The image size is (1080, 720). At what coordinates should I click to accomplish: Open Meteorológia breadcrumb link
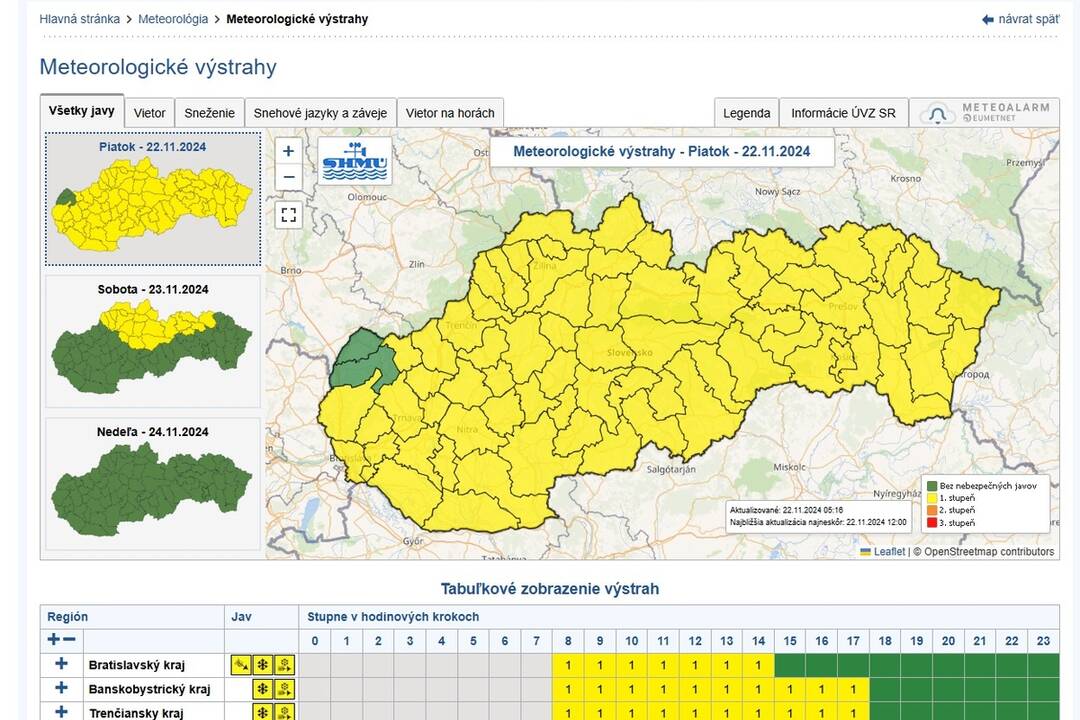(173, 19)
